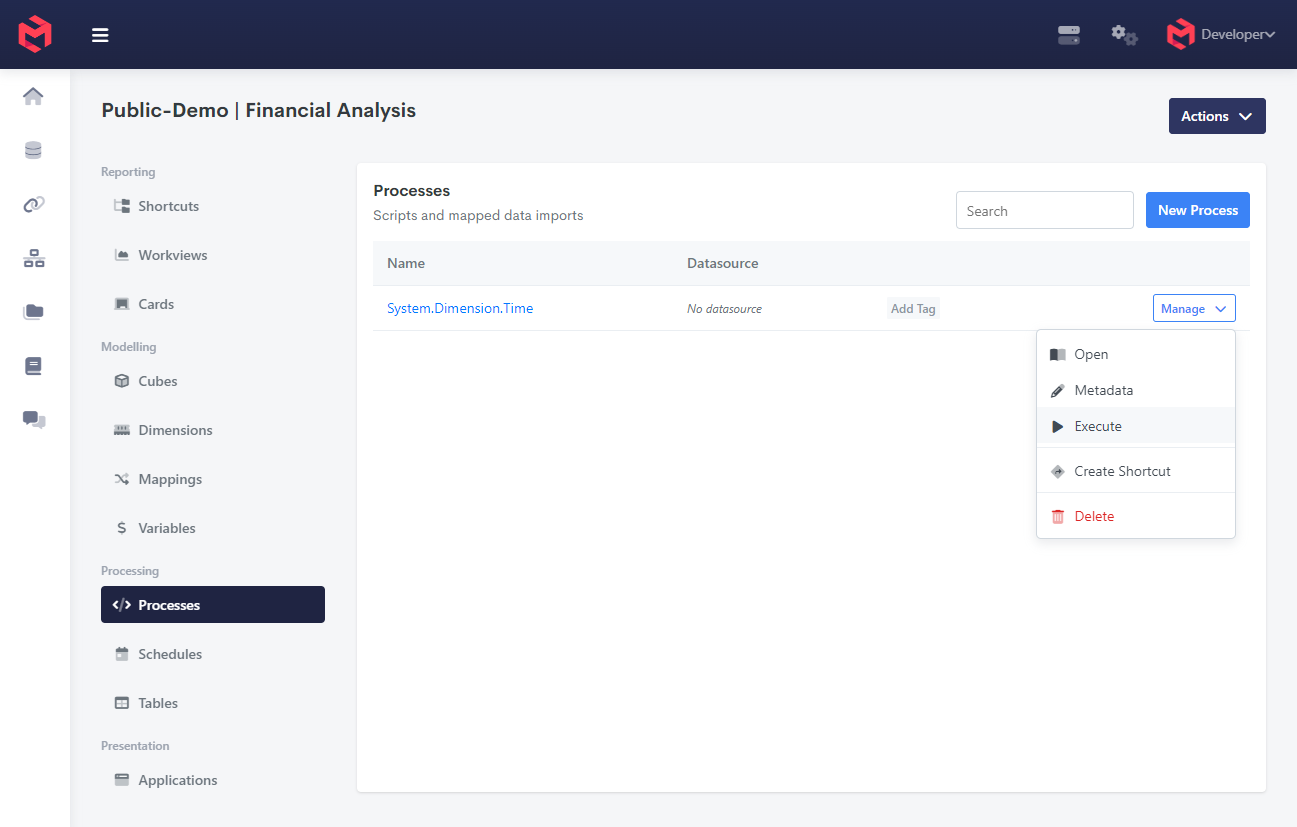Click the home icon in left sidebar
Image resolution: width=1297 pixels, height=827 pixels.
34,97
